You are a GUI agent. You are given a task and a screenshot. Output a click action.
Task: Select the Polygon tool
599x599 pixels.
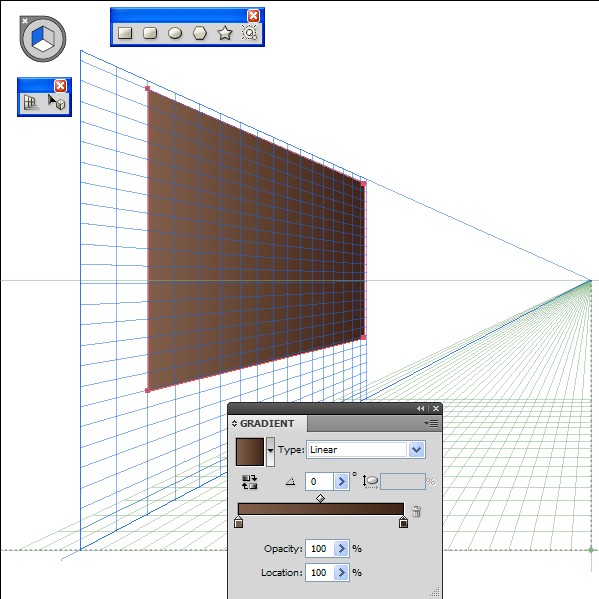pyautogui.click(x=200, y=33)
